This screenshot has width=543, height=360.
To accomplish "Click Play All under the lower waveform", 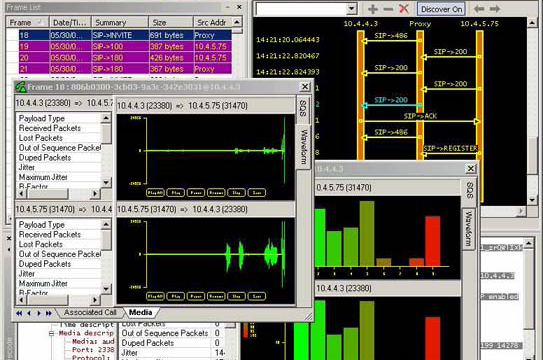I will [155, 296].
